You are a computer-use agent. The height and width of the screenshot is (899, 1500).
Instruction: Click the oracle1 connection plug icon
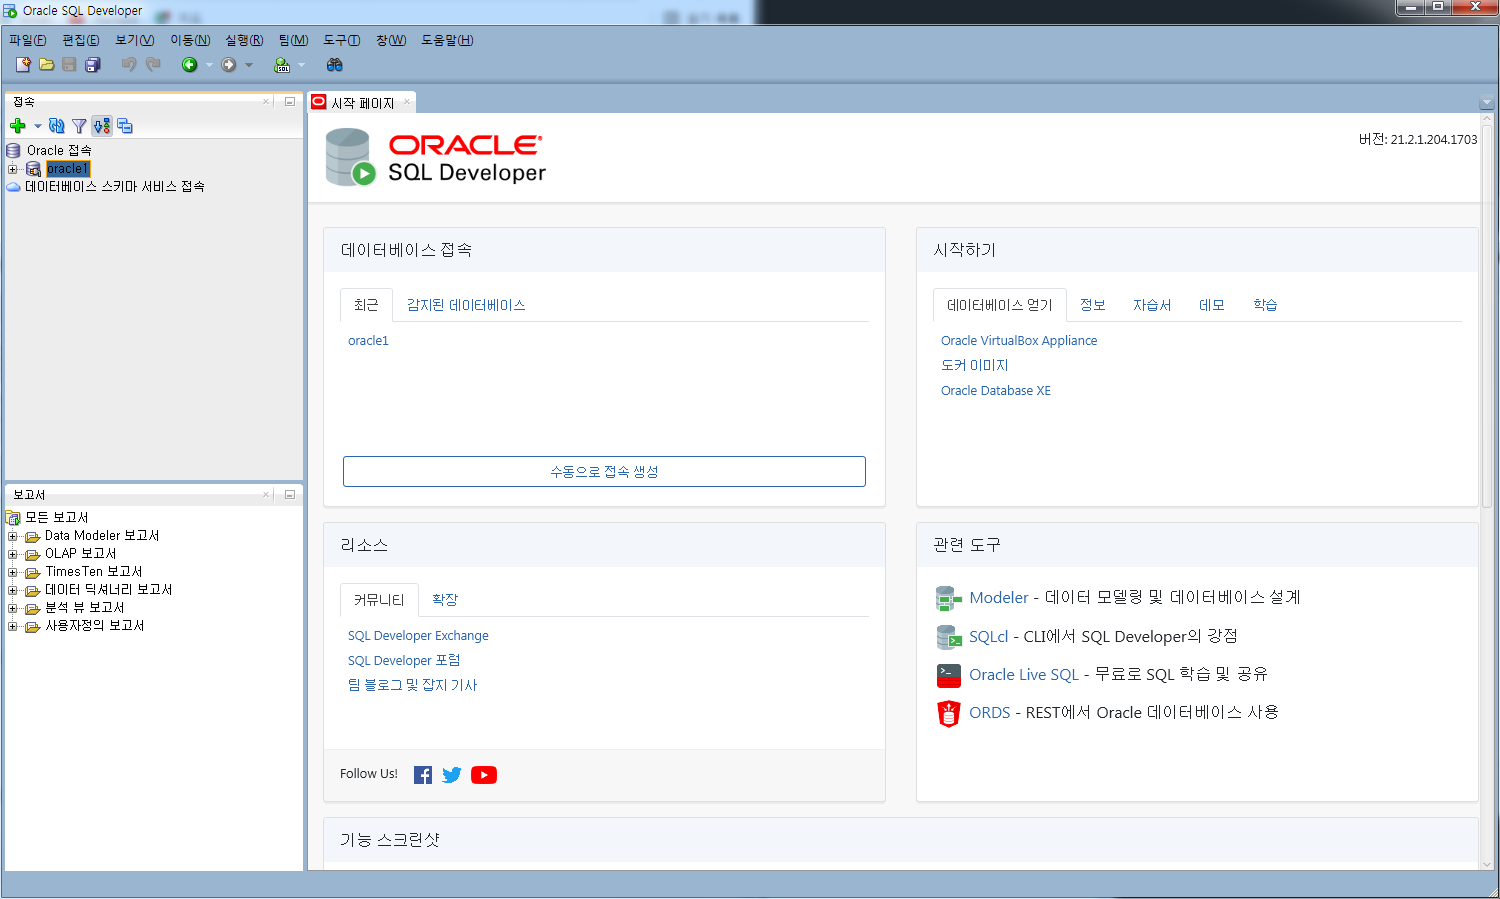click(x=33, y=169)
